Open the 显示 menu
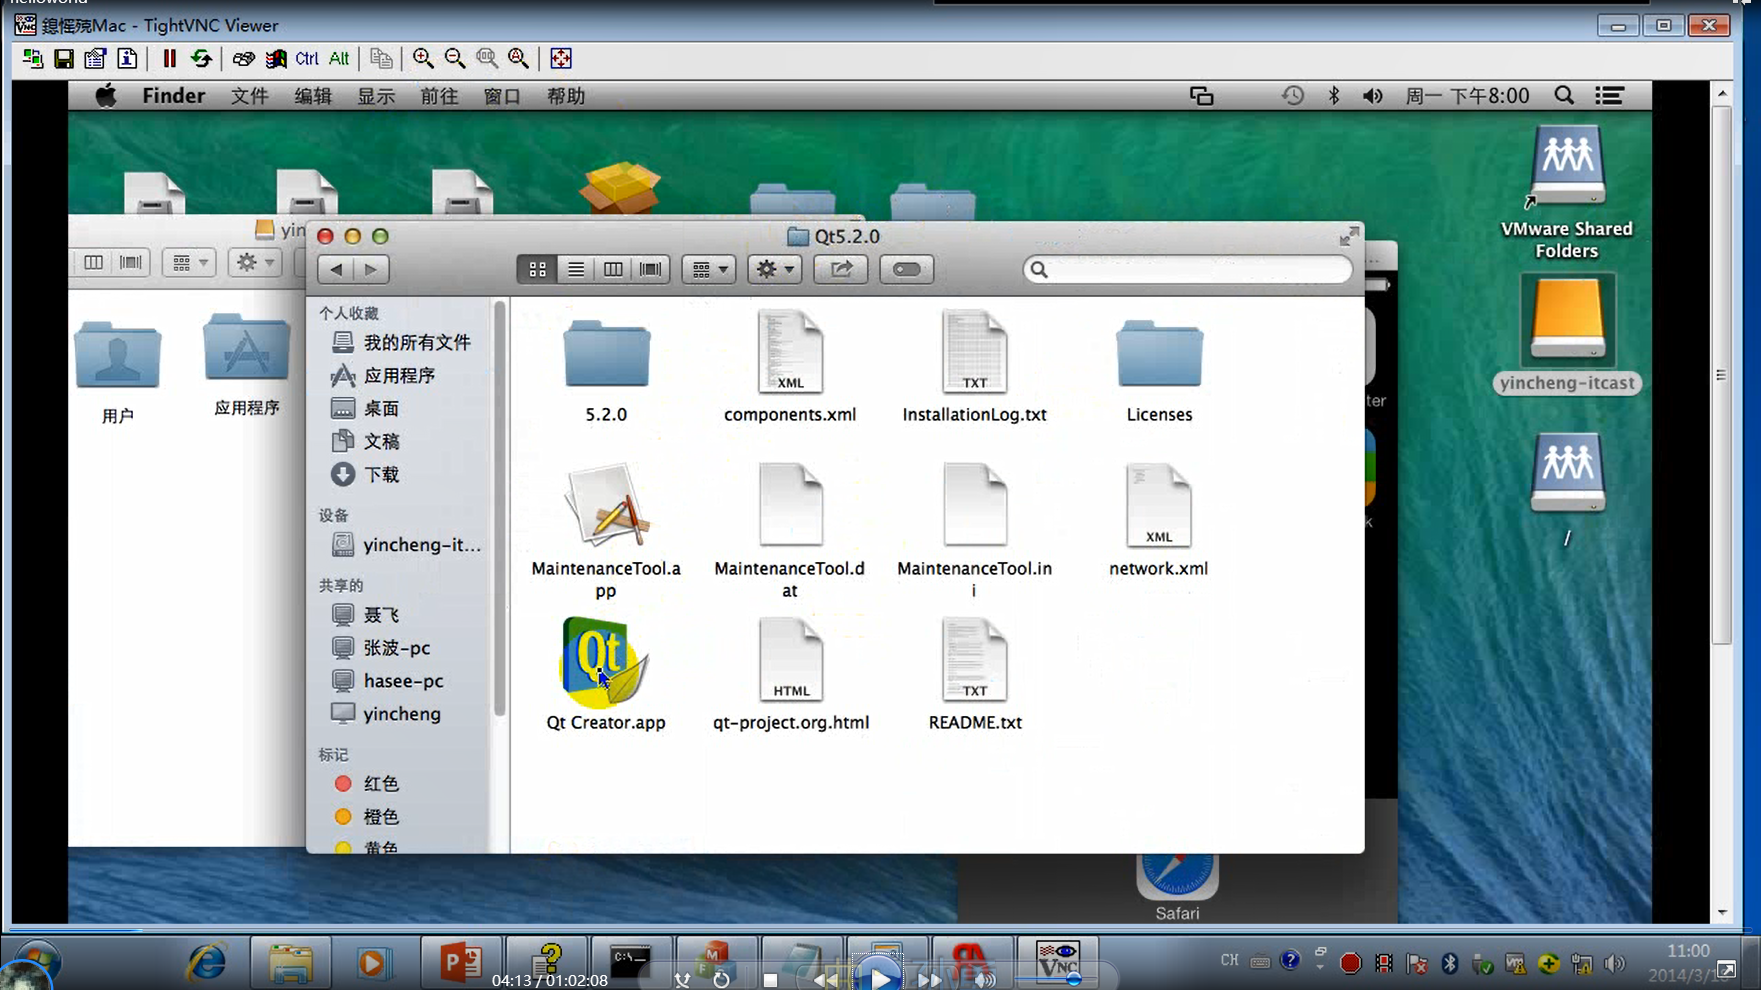Image resolution: width=1761 pixels, height=990 pixels. [376, 96]
